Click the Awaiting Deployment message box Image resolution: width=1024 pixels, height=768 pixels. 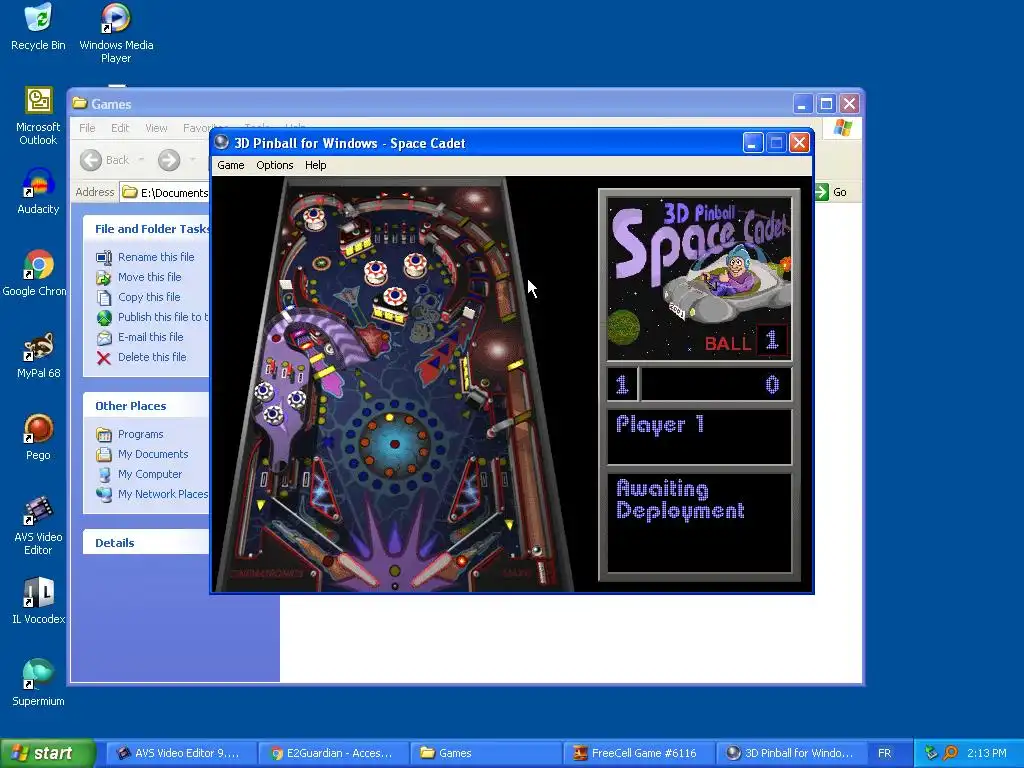699,523
